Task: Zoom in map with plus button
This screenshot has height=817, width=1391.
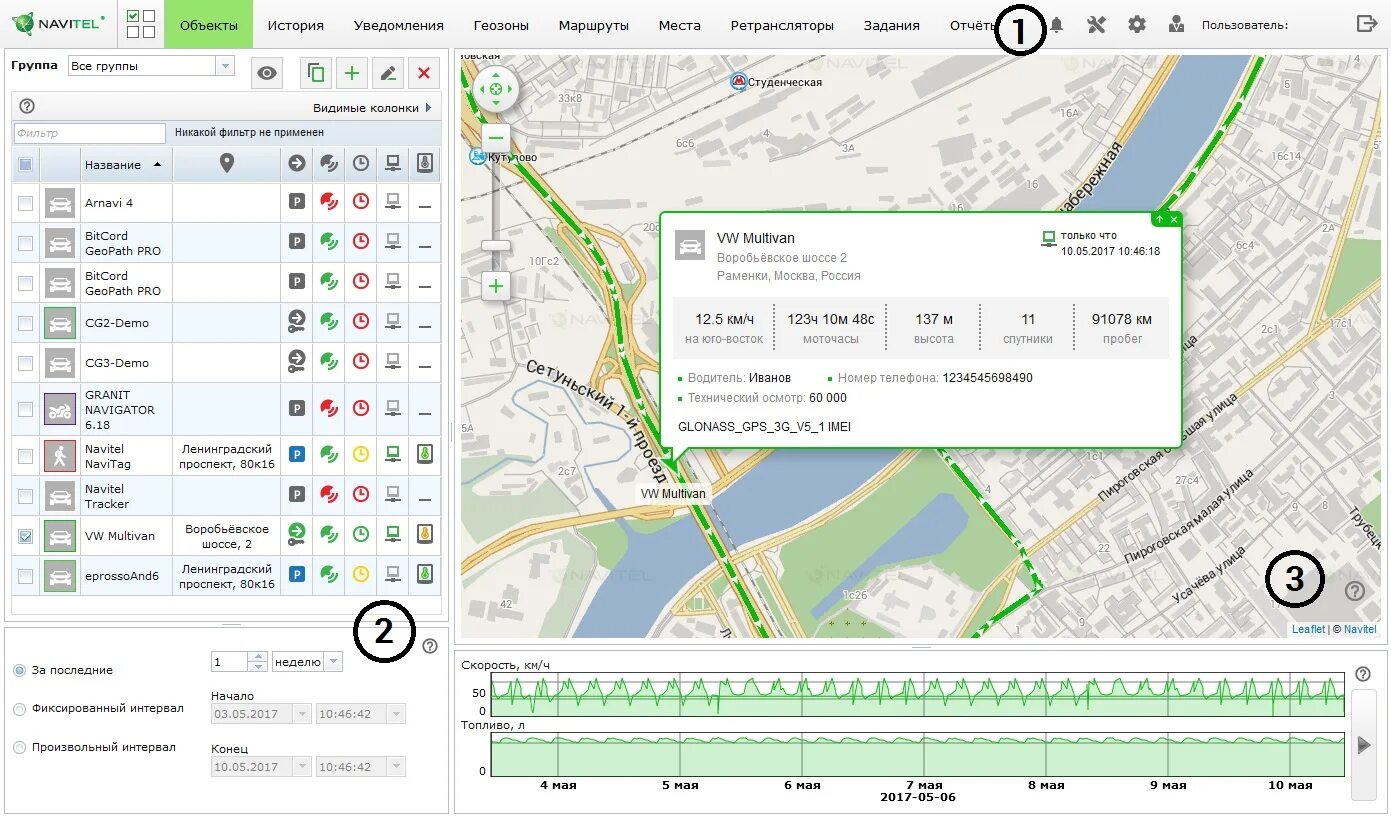Action: (496, 287)
